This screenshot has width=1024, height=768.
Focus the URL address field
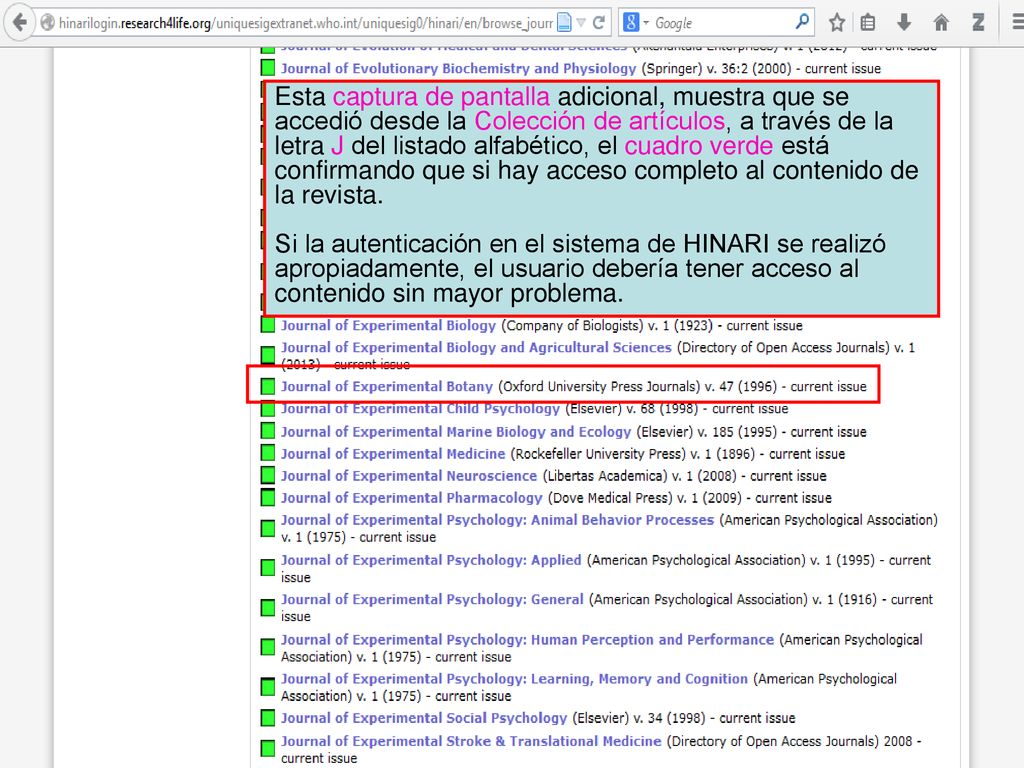306,23
